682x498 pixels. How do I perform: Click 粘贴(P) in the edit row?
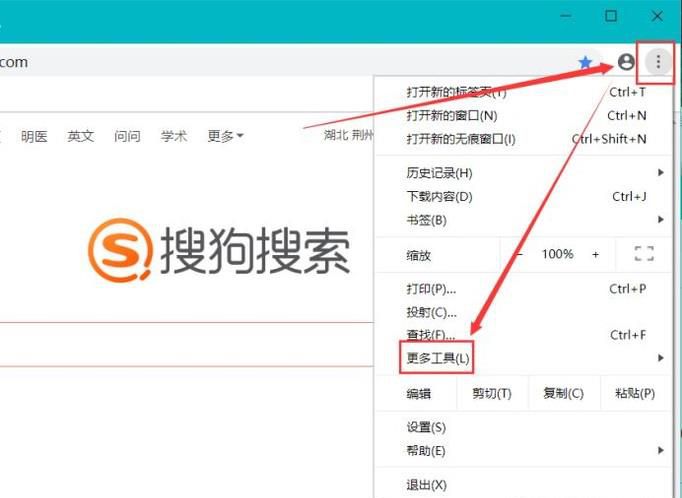pyautogui.click(x=635, y=394)
